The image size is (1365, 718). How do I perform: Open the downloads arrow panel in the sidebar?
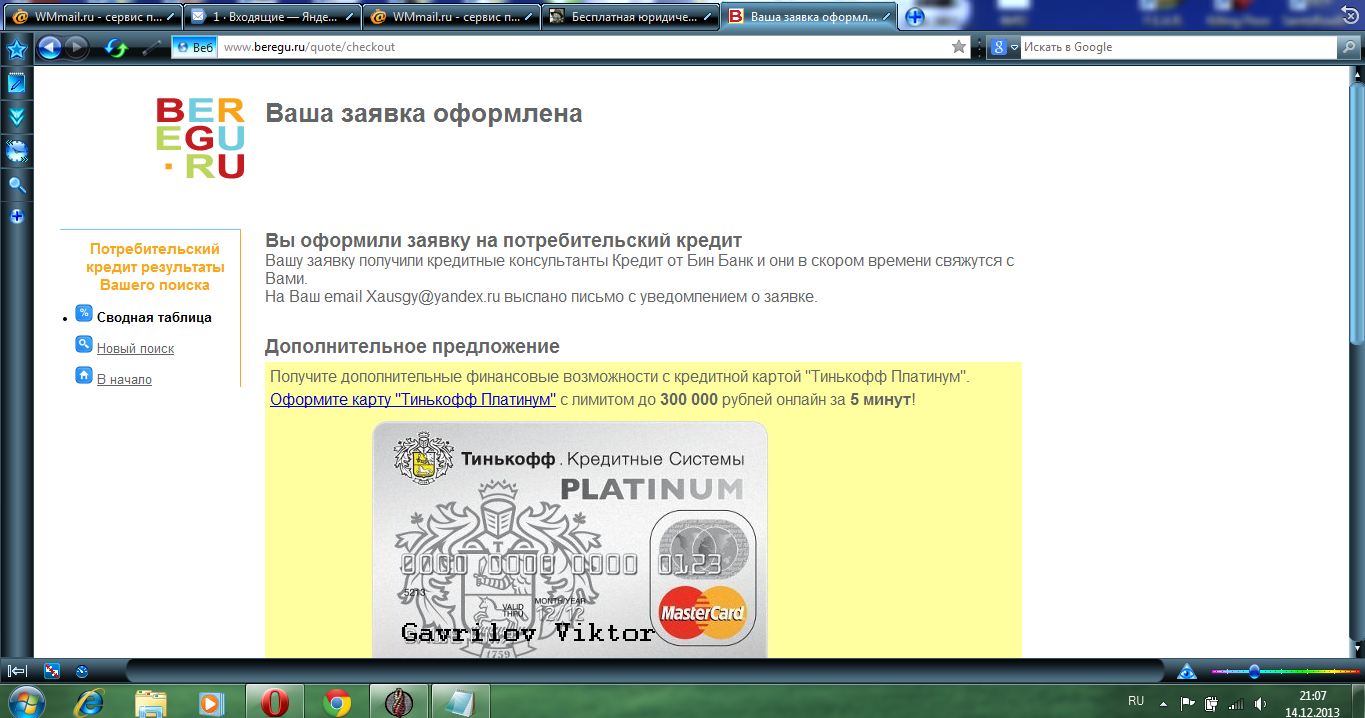click(x=16, y=117)
